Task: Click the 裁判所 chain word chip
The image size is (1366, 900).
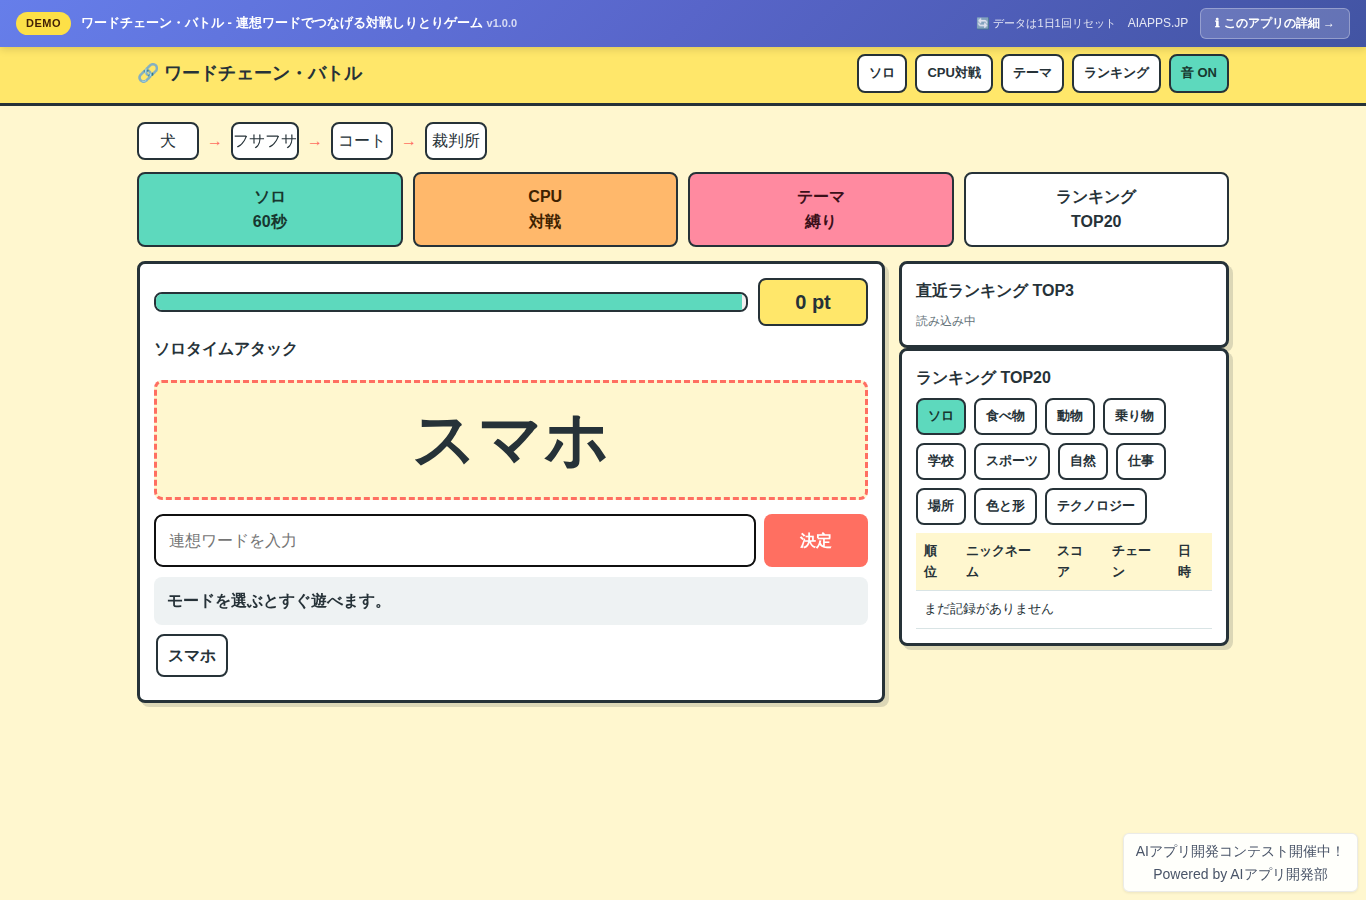Action: 456,141
